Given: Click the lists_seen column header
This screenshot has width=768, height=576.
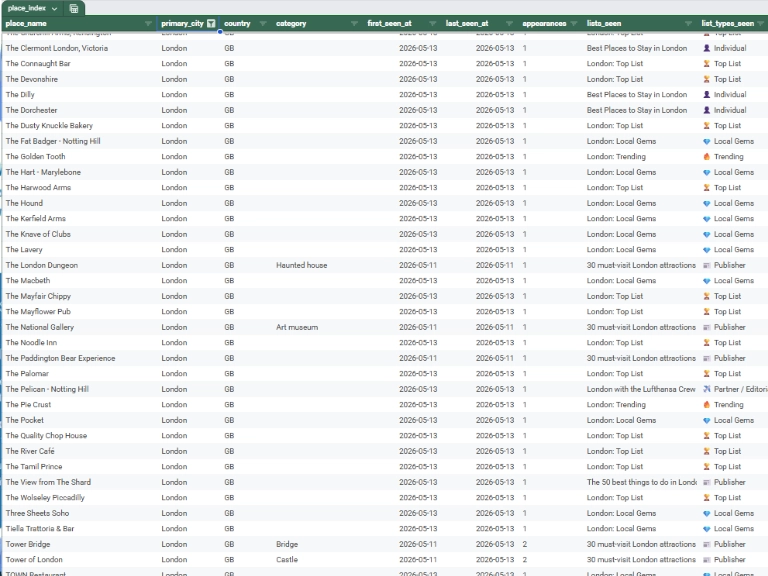Looking at the screenshot, I should point(604,24).
